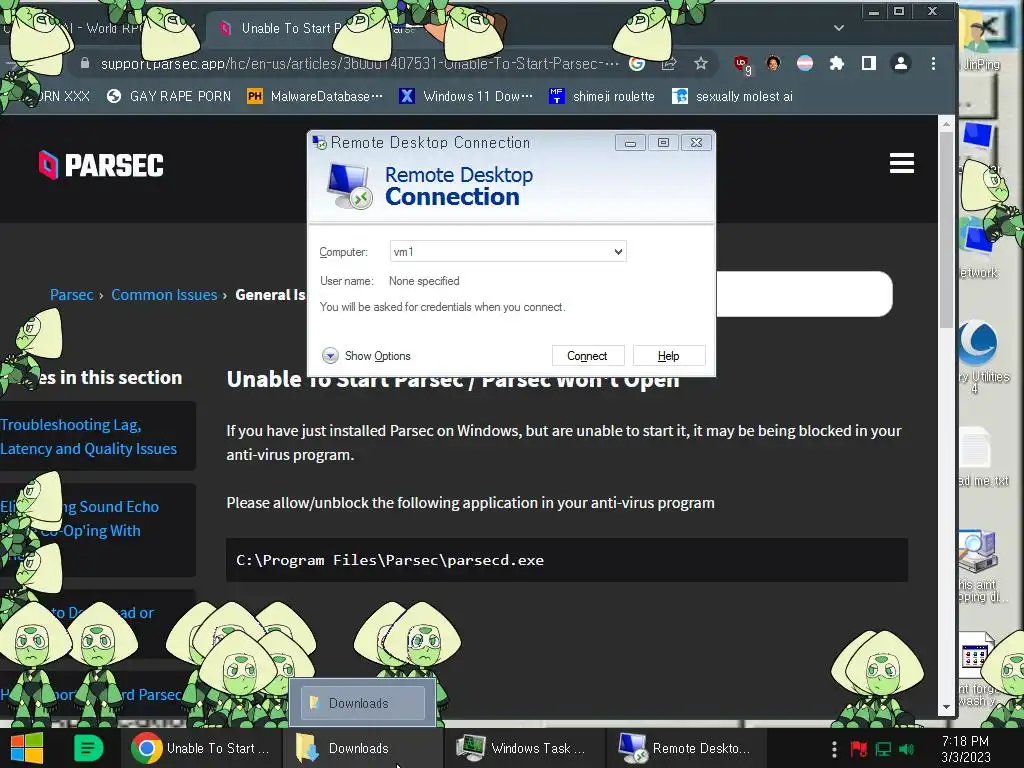The image size is (1024, 768).
Task: Click the Remote Desktop Connection title bar icon
Action: click(319, 142)
